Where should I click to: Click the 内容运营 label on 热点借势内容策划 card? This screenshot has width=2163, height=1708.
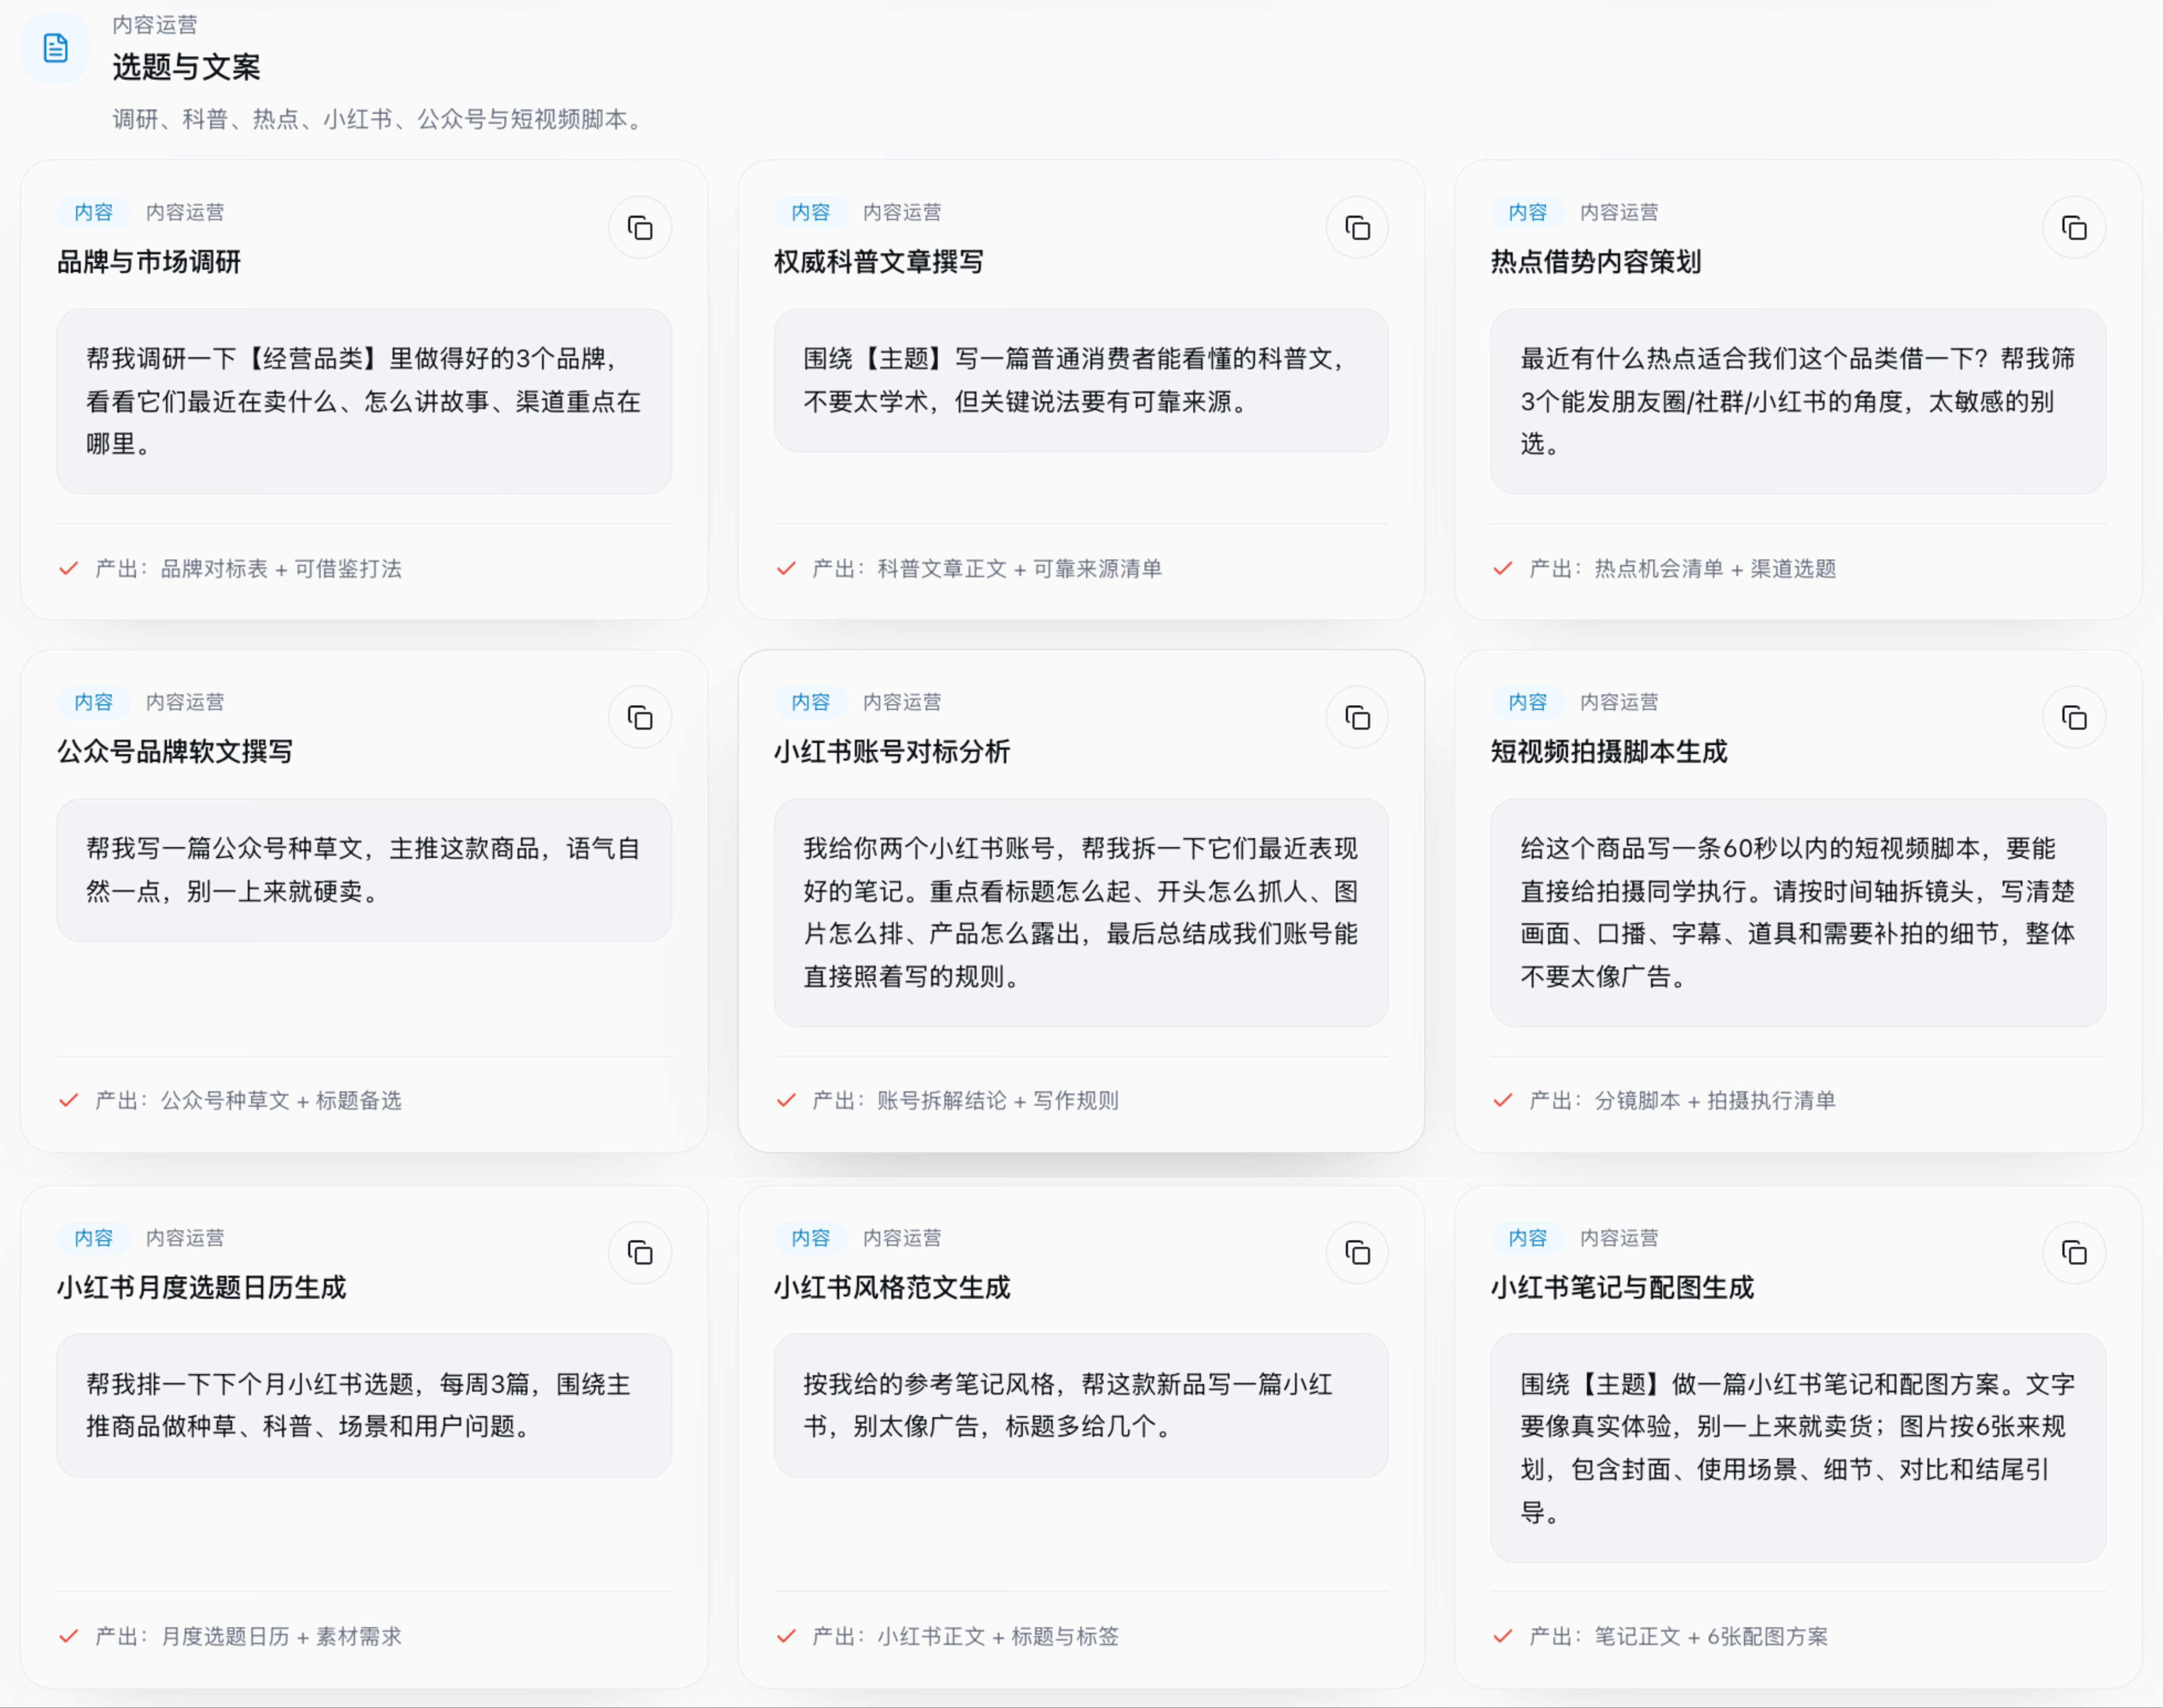[x=1619, y=212]
